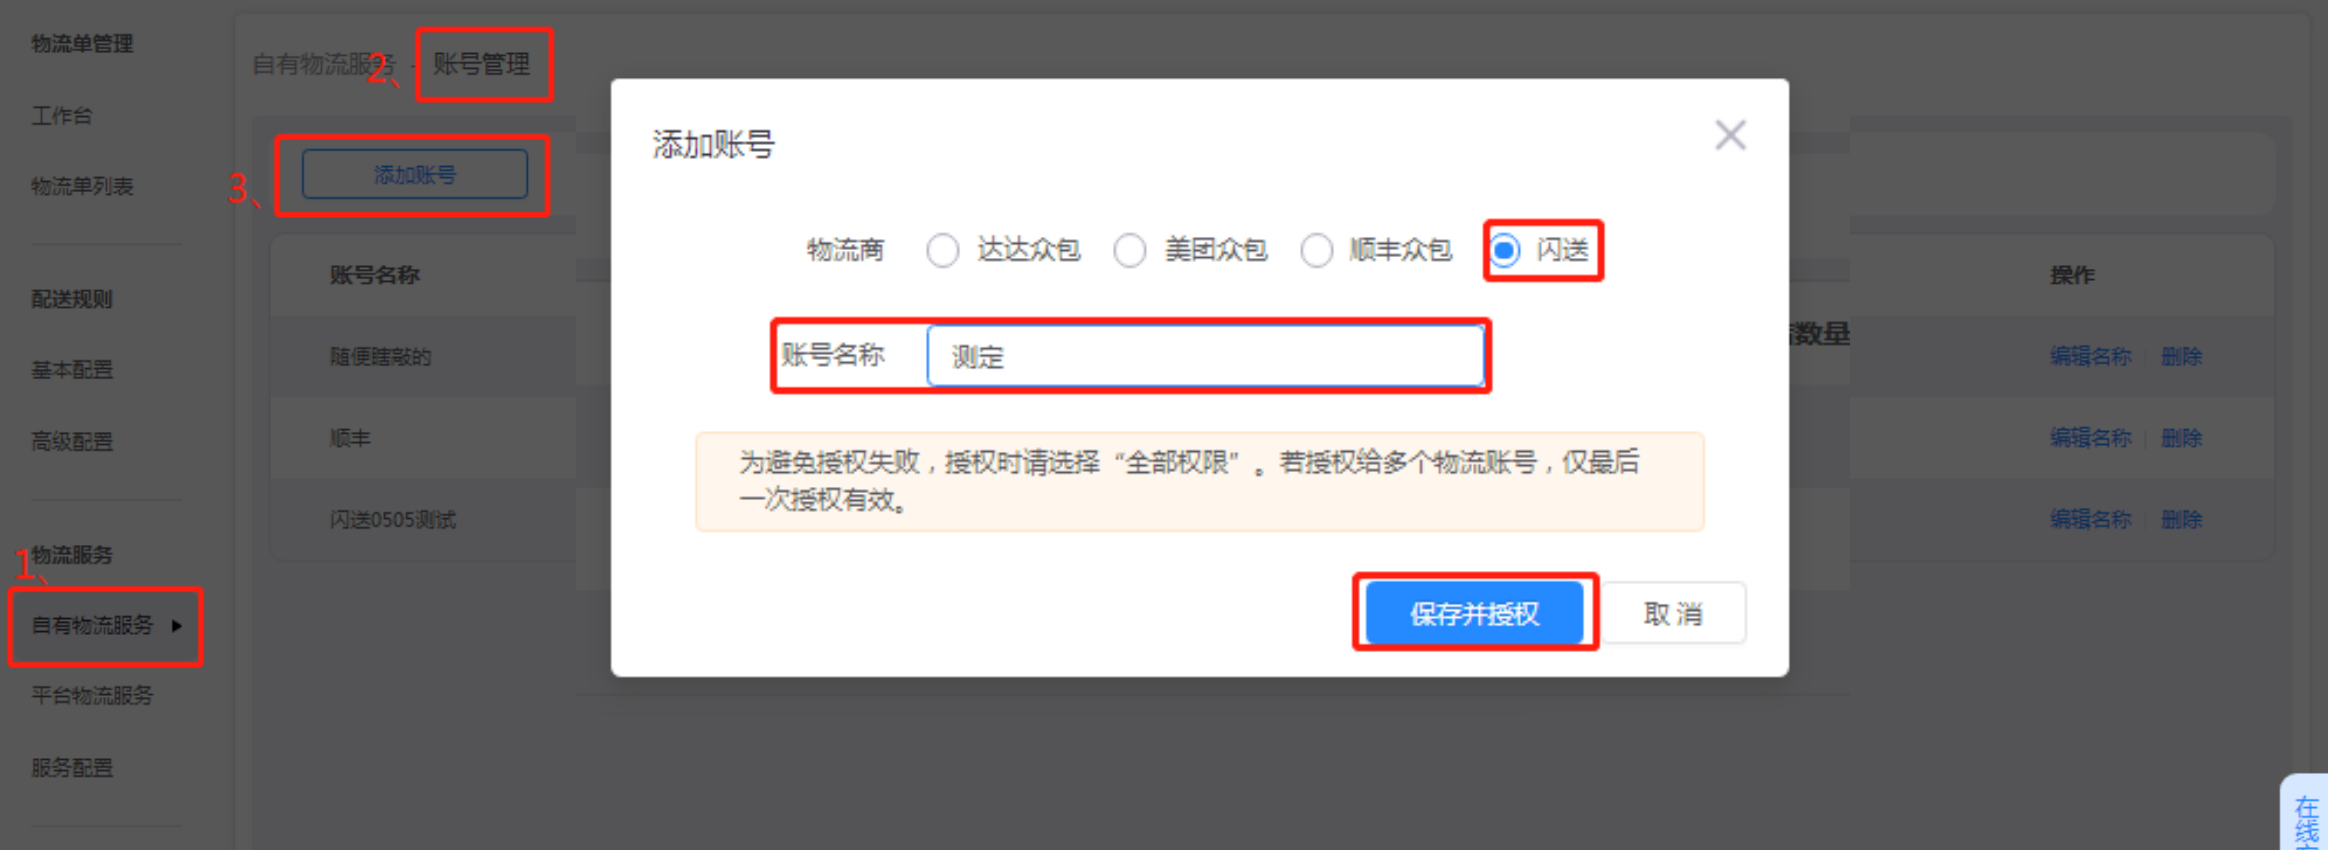Expand 自有物流服务 arrow in sidebar

177,626
